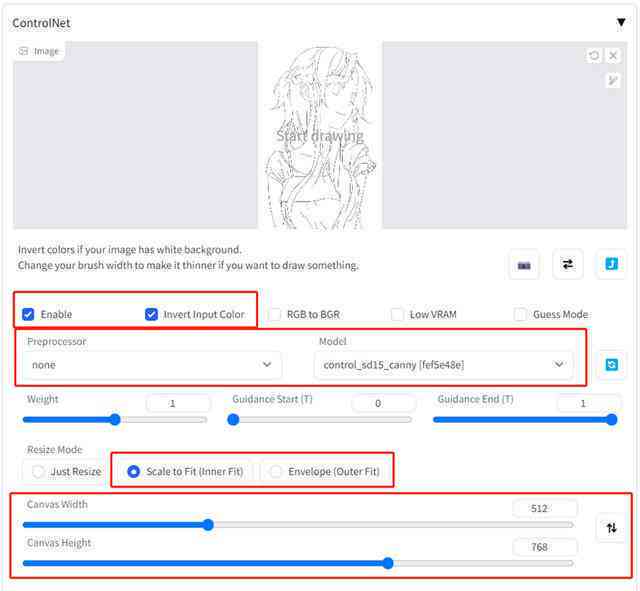Click the ControlNet panel title

point(41,23)
